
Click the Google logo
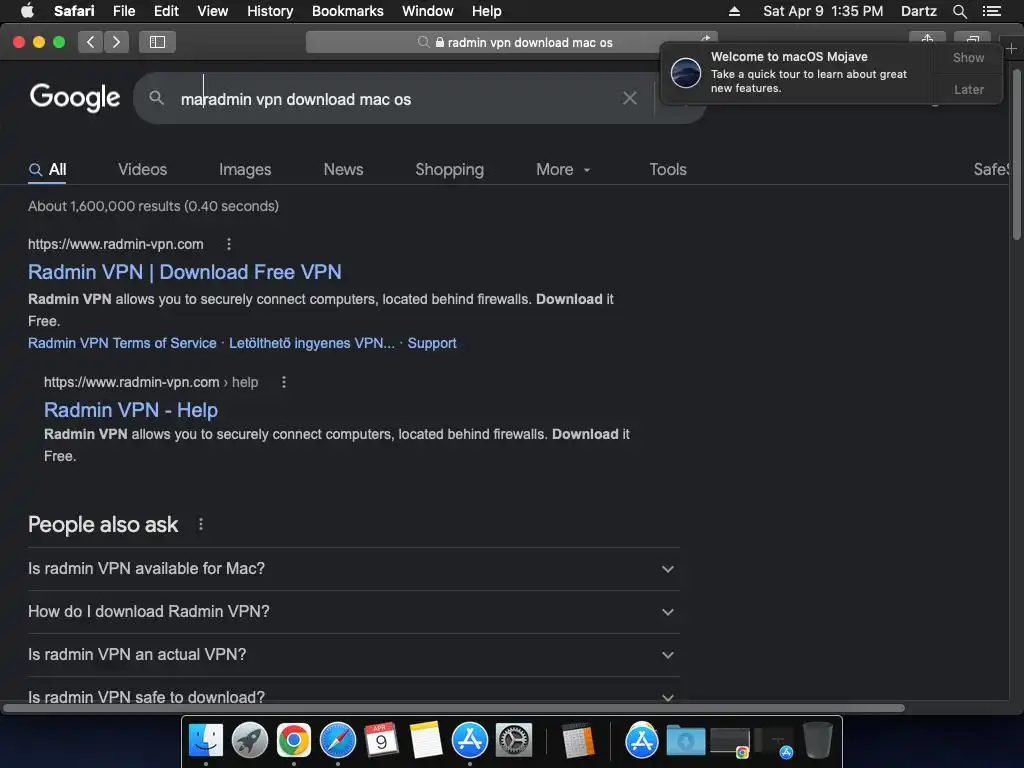(x=74, y=97)
